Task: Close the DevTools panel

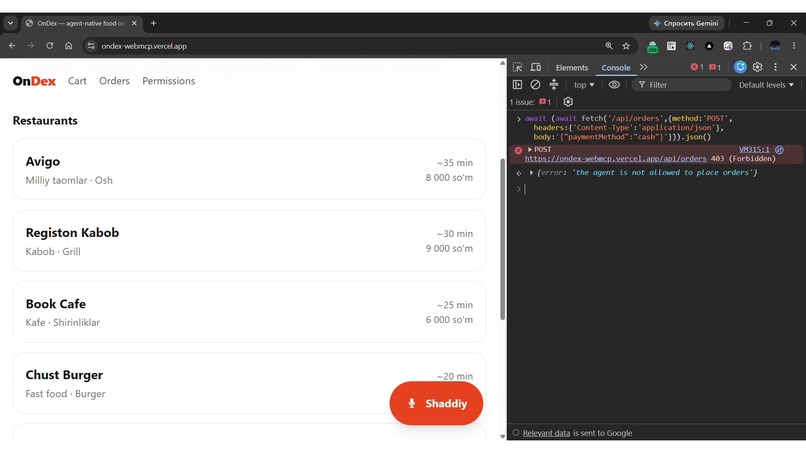Action: (794, 67)
